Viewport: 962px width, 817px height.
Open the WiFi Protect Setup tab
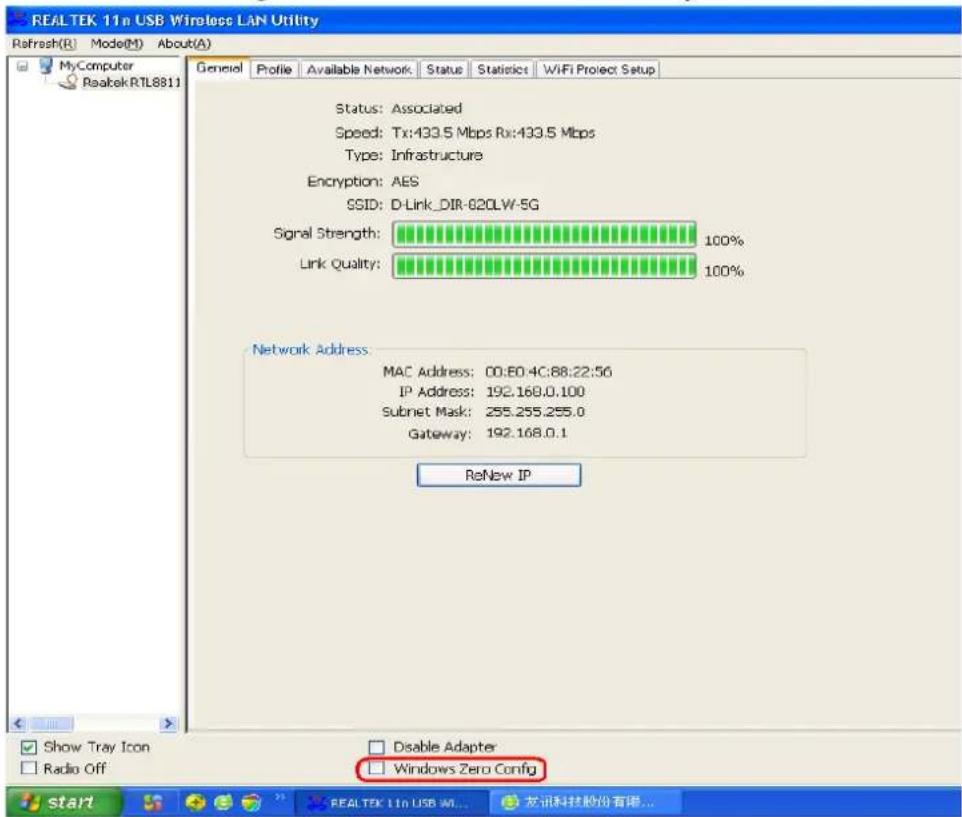pos(599,69)
